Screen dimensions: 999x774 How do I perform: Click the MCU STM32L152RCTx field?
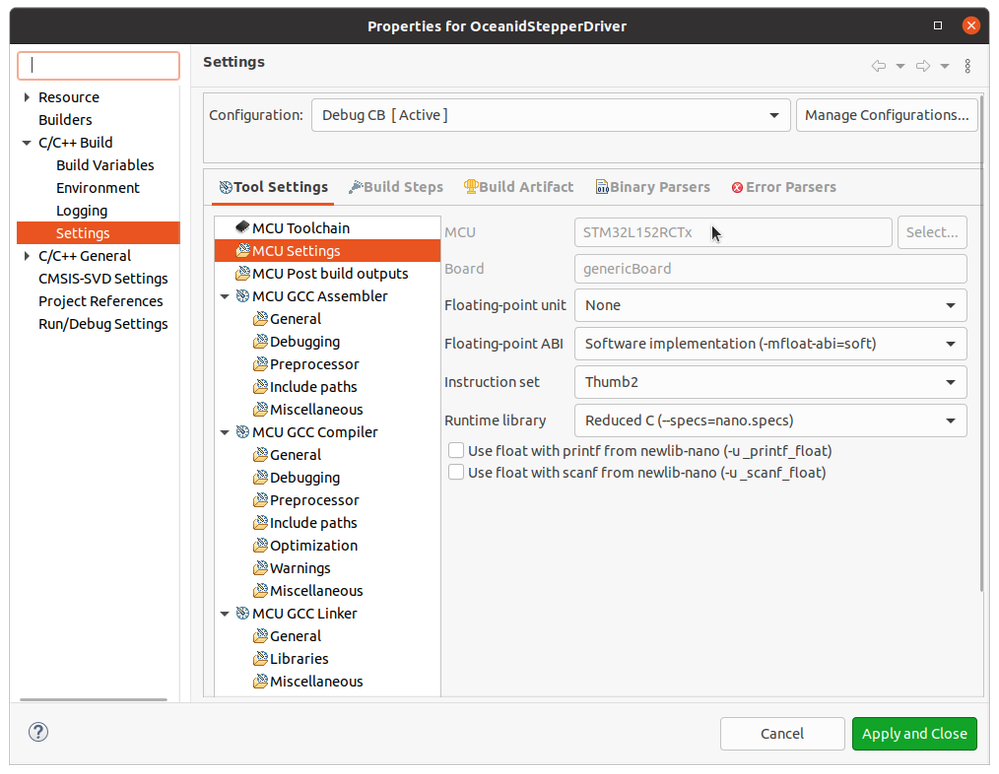(733, 232)
